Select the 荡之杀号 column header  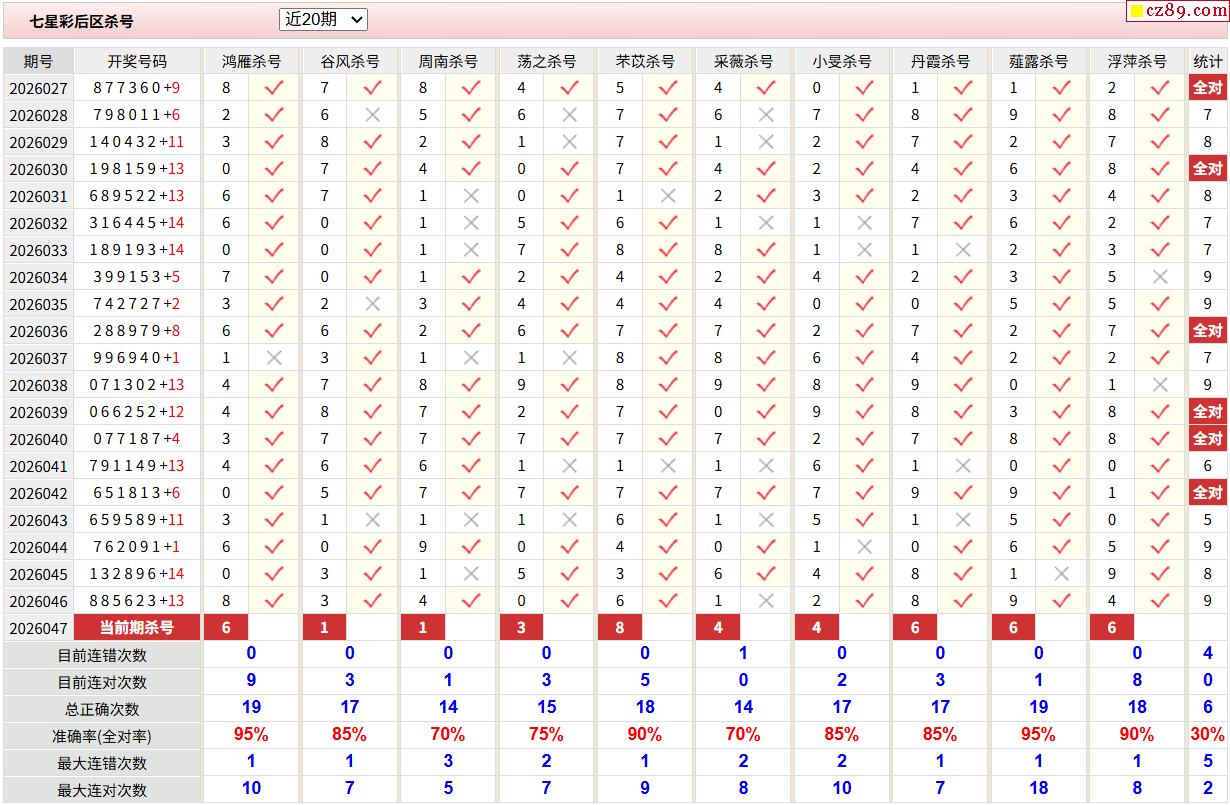point(546,61)
